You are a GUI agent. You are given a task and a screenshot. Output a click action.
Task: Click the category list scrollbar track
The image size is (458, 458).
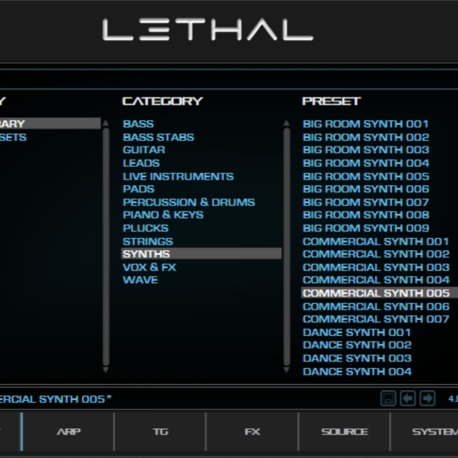click(x=287, y=247)
